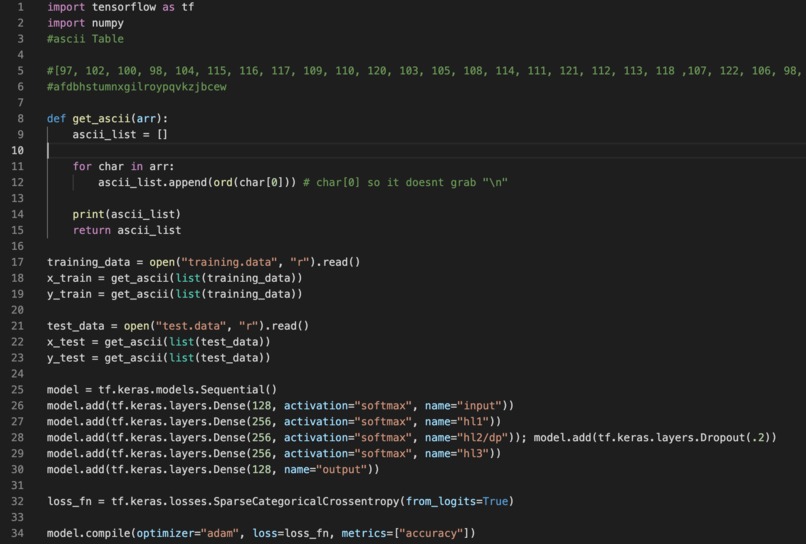This screenshot has height=544, width=806.
Task: Click 'model = tf.keras.models.Sequential()' line
Action: 162,390
